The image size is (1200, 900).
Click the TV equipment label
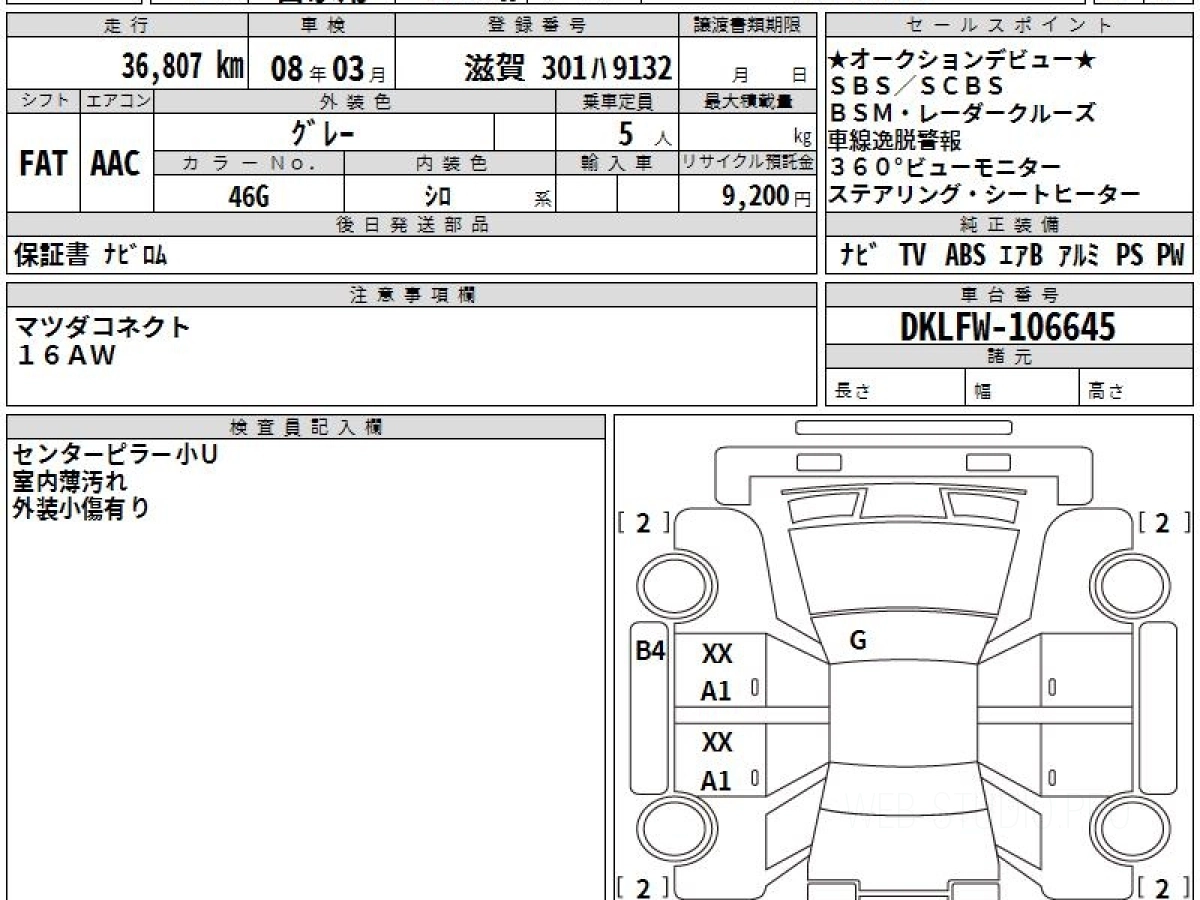(x=912, y=256)
